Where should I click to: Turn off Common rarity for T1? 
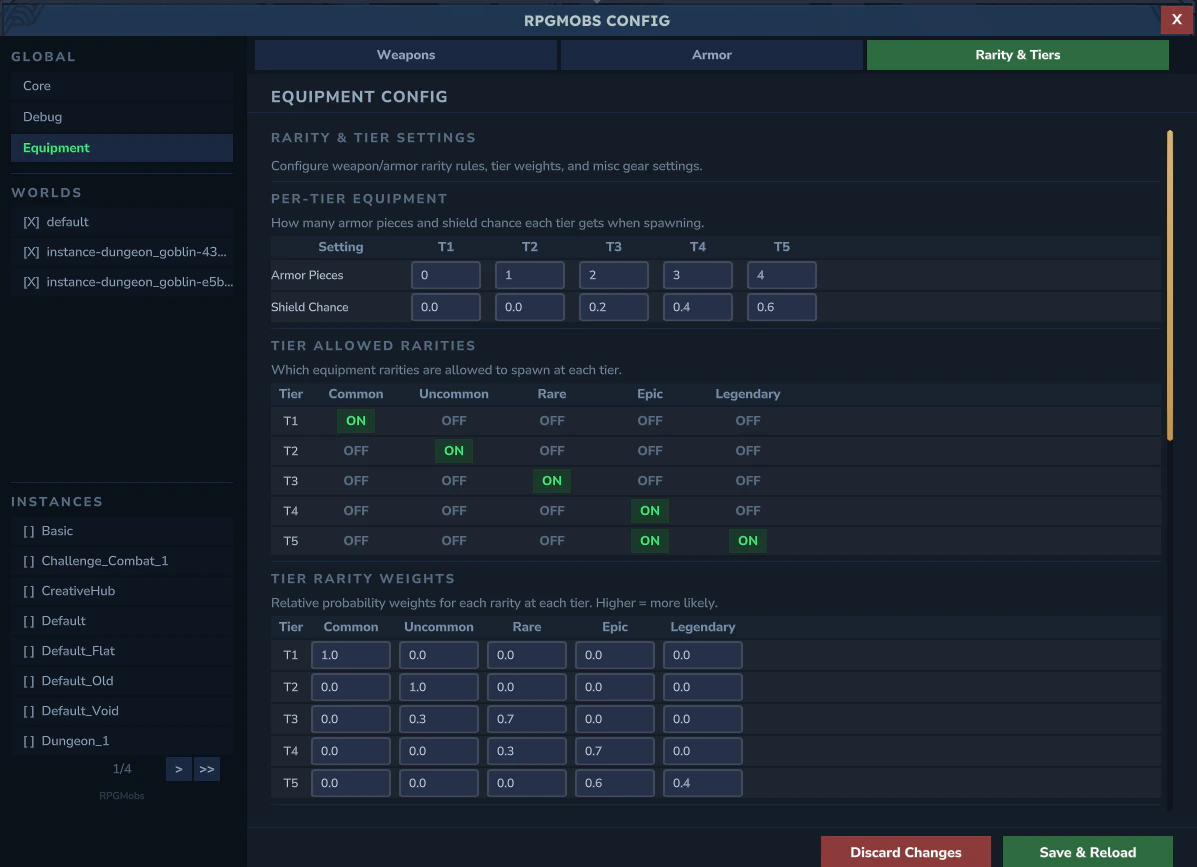pos(356,421)
